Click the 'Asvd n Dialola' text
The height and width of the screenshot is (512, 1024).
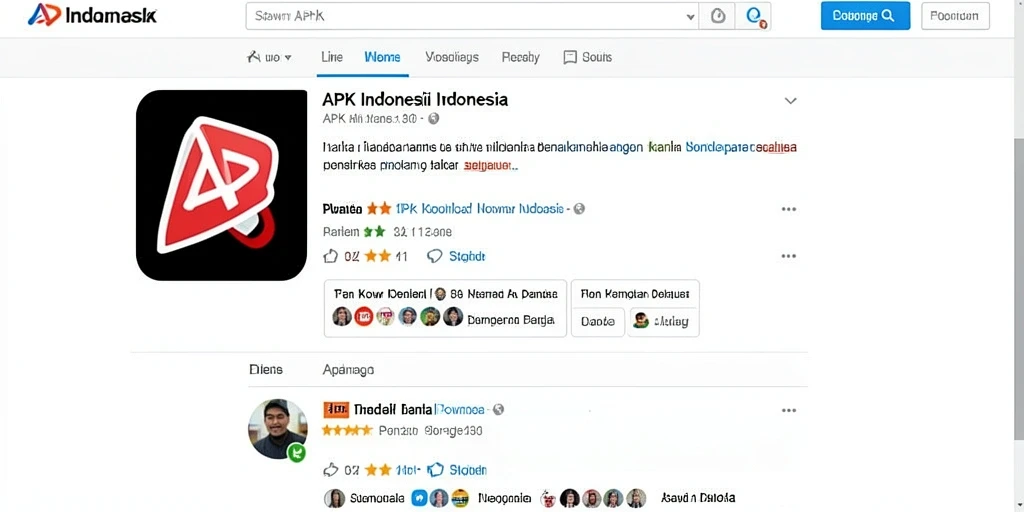pyautogui.click(x=698, y=498)
